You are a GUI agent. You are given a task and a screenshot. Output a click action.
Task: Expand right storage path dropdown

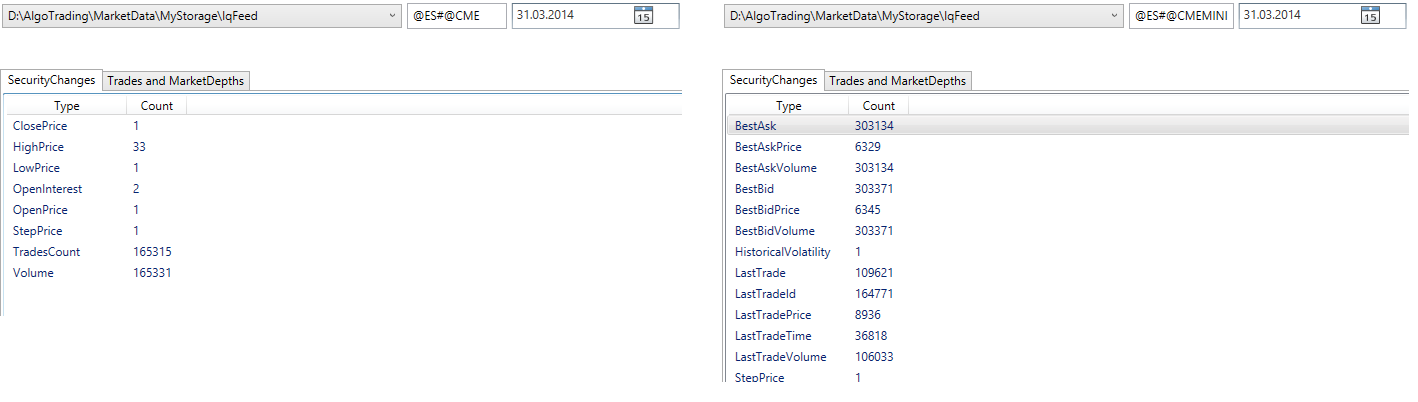(x=1114, y=16)
